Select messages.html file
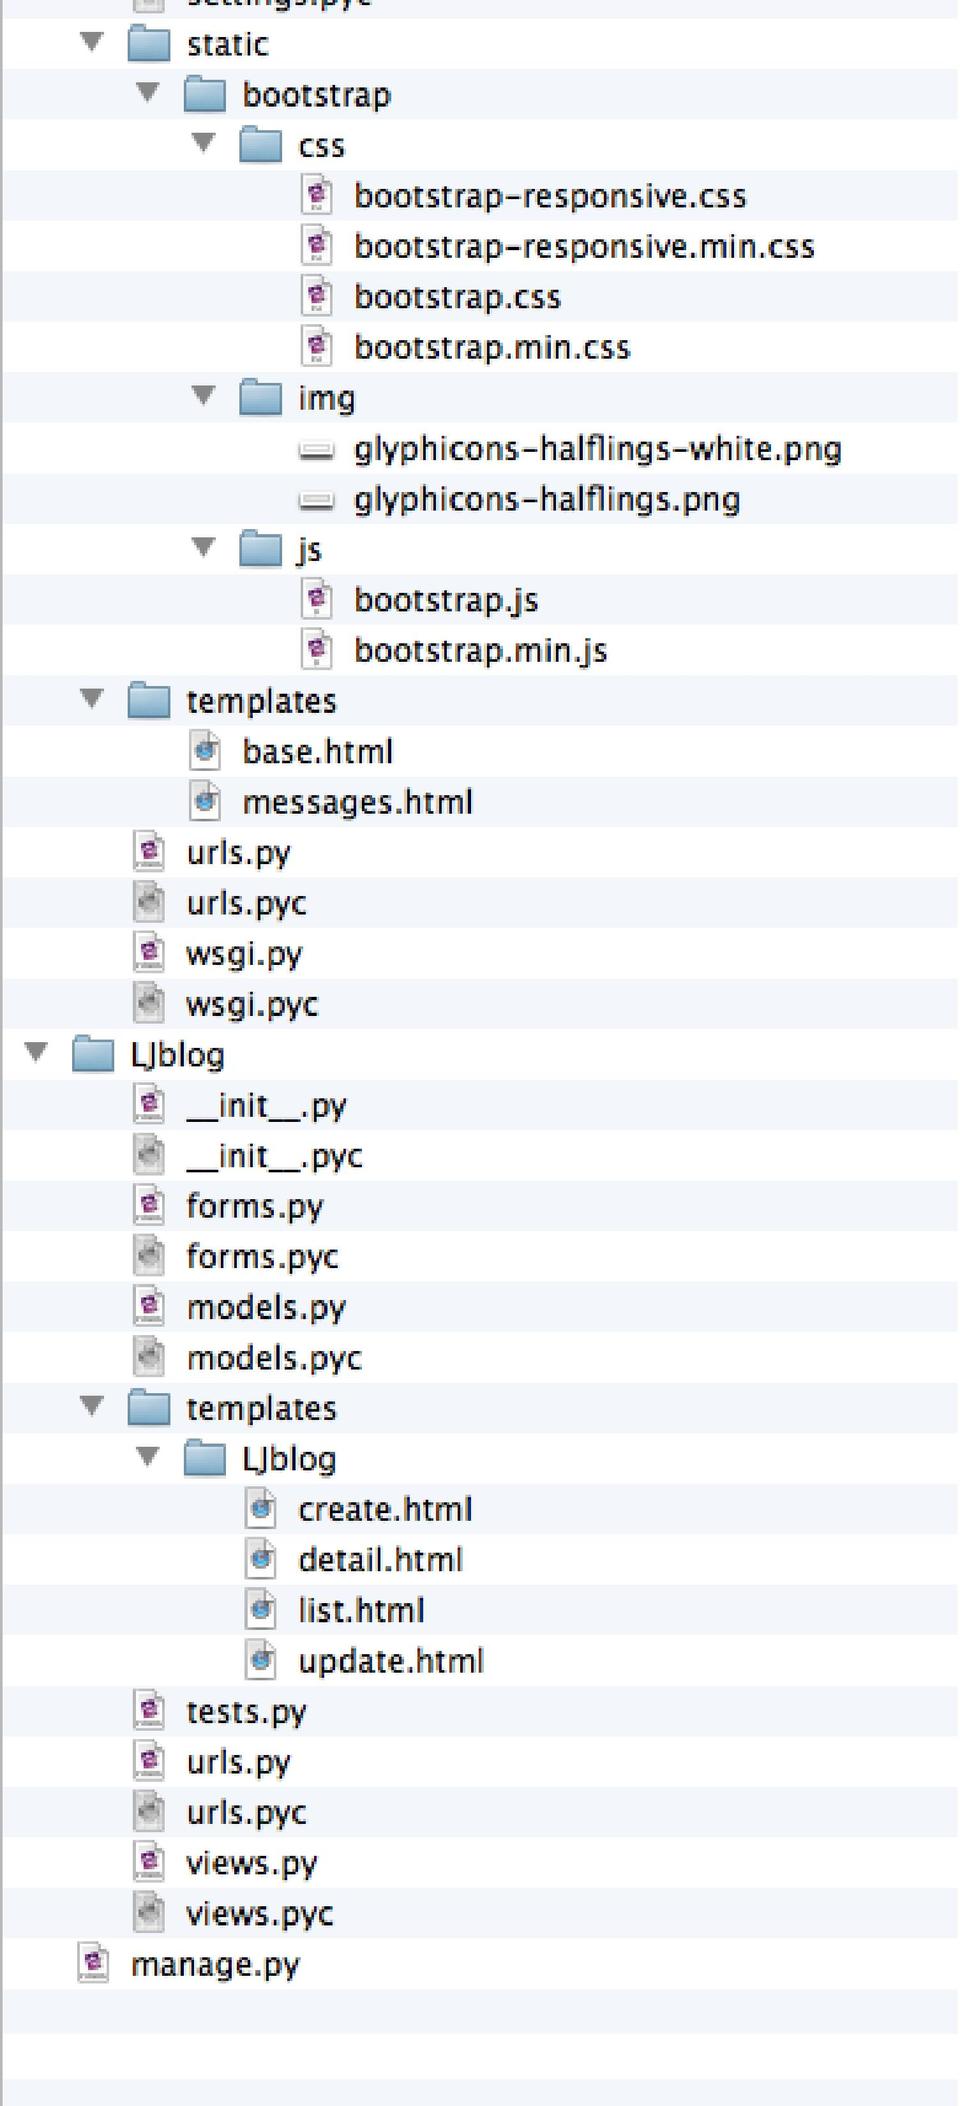The height and width of the screenshot is (2106, 960). click(x=357, y=802)
